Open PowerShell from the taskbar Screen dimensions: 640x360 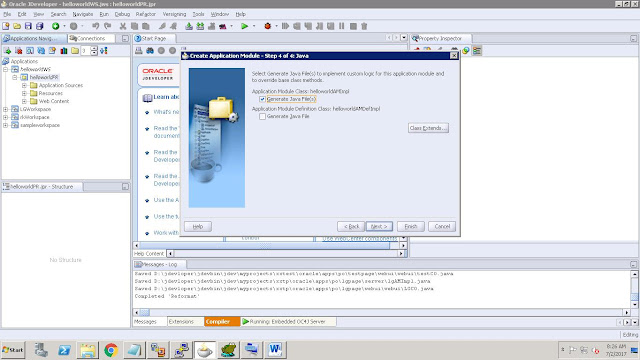pos(64,350)
